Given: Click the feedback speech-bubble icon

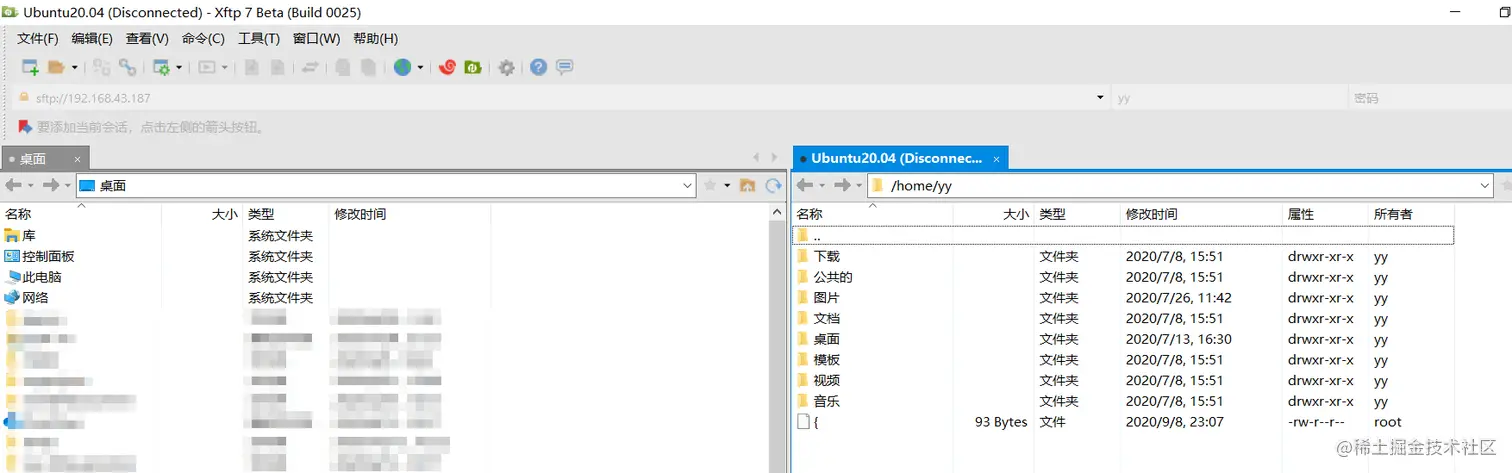Looking at the screenshot, I should pyautogui.click(x=564, y=67).
